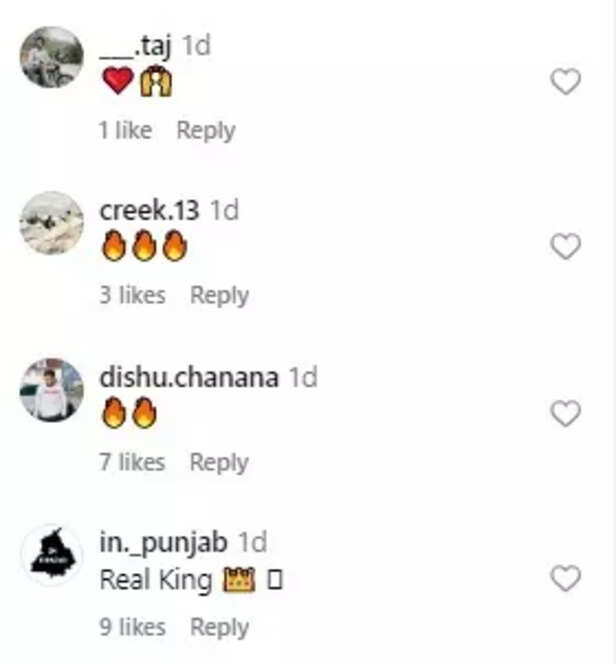This screenshot has height=664, width=616.
Task: Open creek.13 profile avatar
Action: coord(51,222)
